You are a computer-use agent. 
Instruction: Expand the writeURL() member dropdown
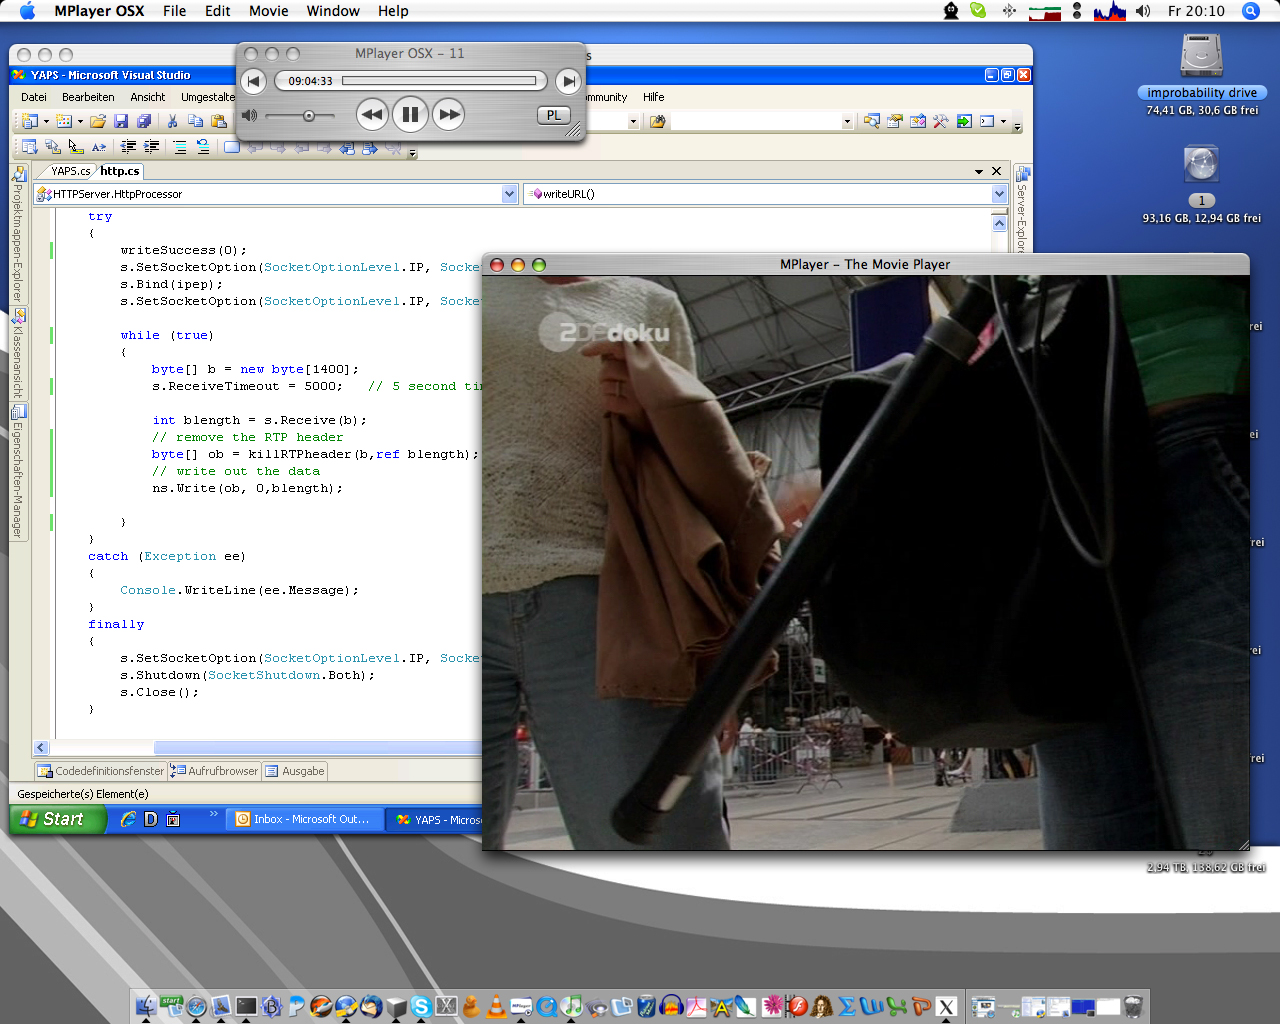click(x=999, y=194)
